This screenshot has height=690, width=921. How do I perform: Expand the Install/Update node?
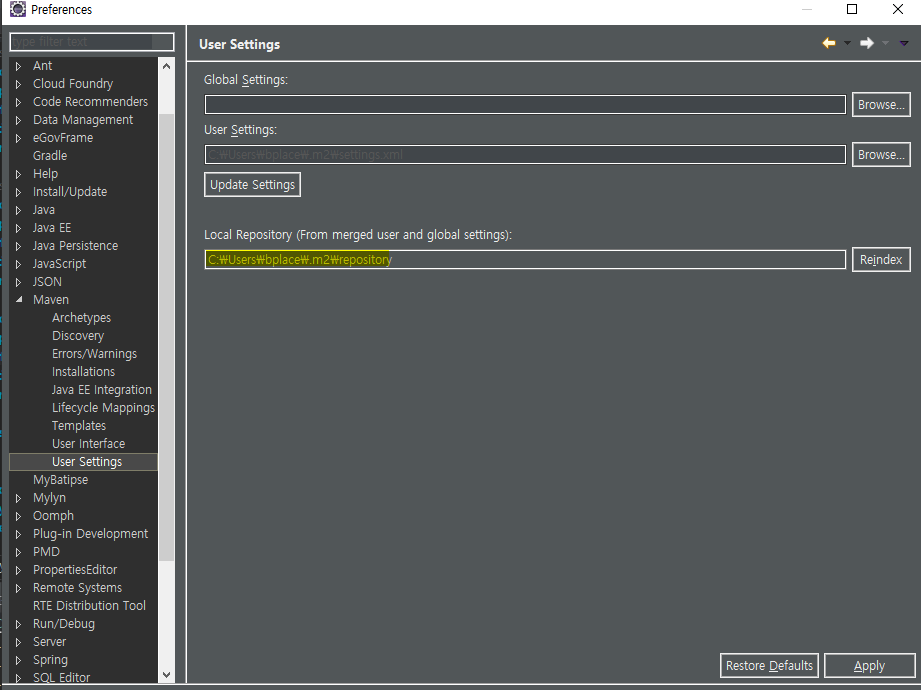(18, 192)
